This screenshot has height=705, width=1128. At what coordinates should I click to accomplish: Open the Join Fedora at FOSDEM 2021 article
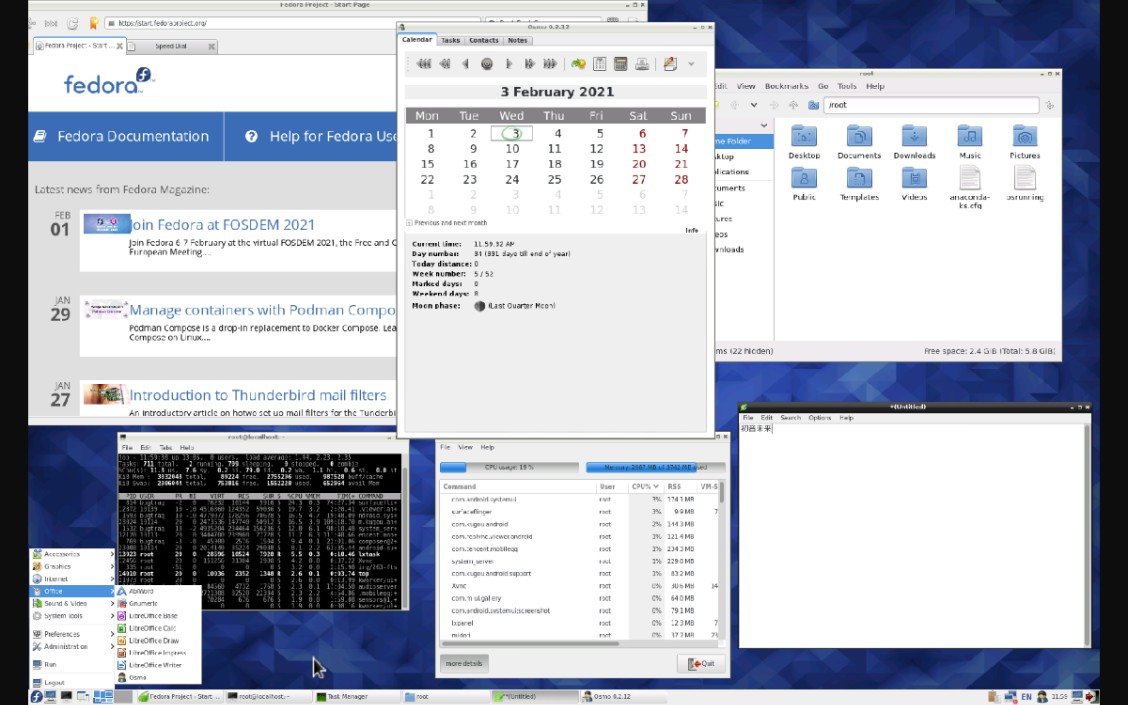tap(222, 225)
